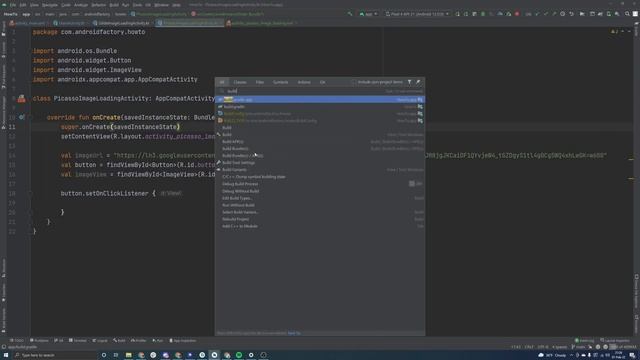Click the user account icon in toolbar
The image size is (640, 360).
pyautogui.click(x=635, y=14)
